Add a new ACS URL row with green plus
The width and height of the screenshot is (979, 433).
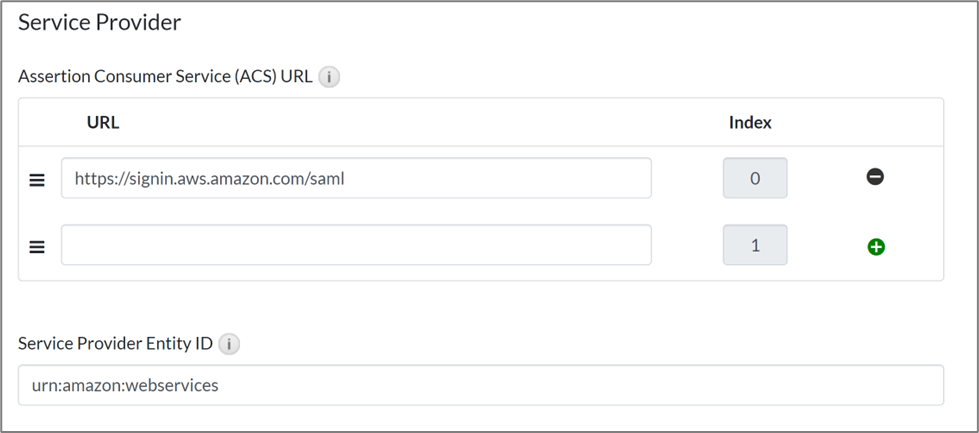876,246
